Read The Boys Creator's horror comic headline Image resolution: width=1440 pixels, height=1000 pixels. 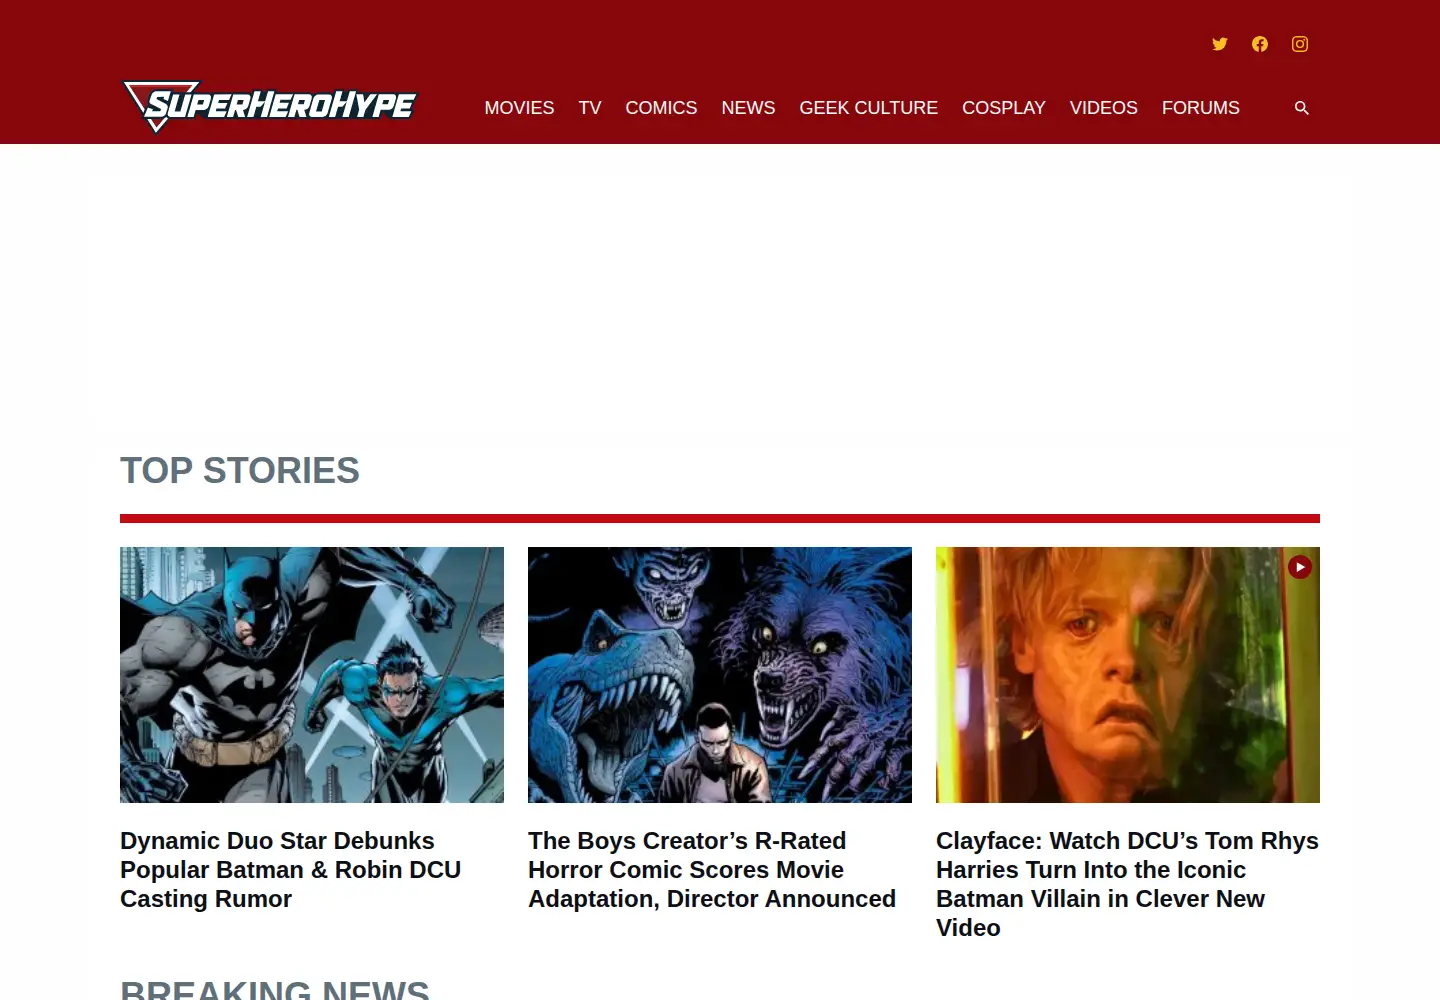712,870
